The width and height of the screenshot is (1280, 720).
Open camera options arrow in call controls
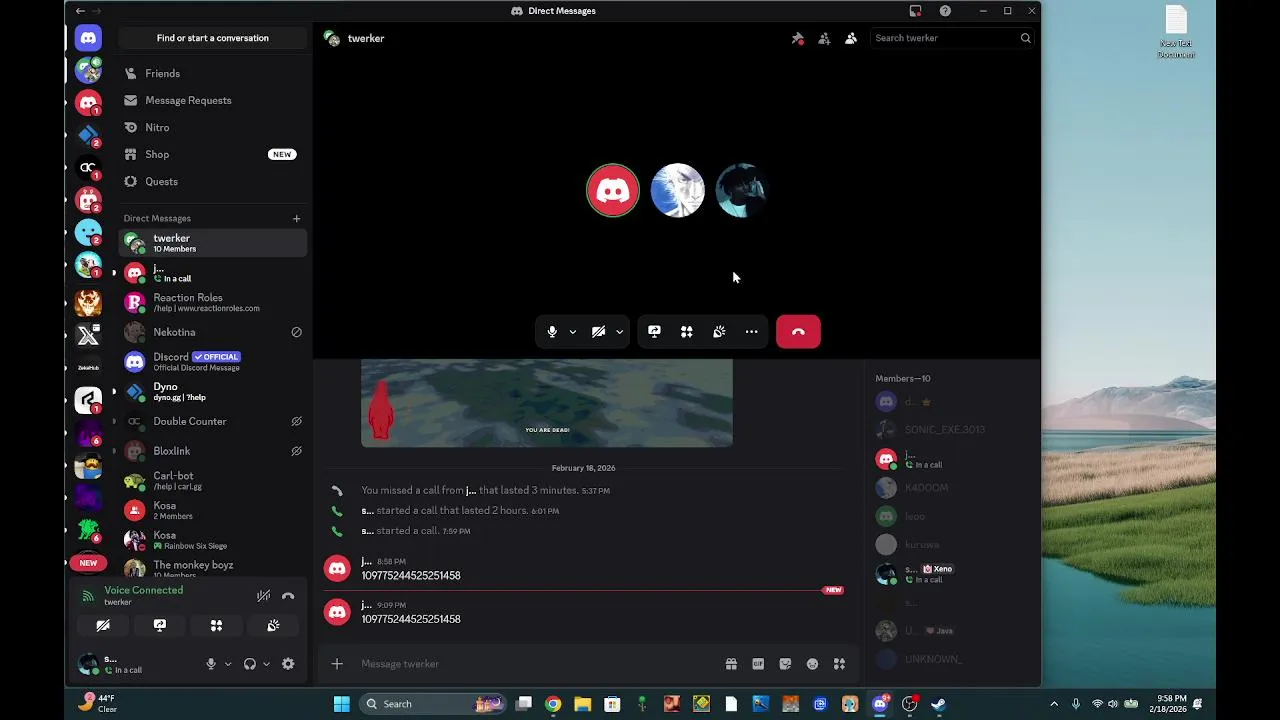[x=619, y=332]
